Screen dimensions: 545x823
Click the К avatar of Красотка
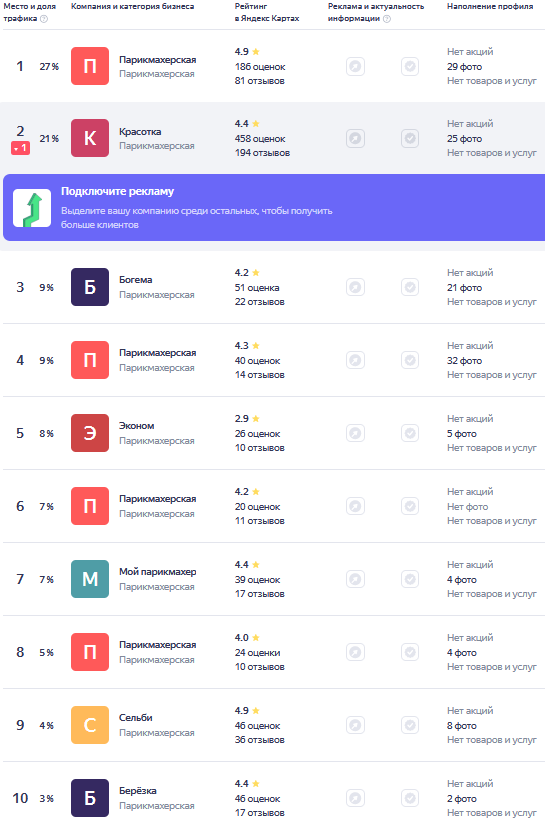90,138
